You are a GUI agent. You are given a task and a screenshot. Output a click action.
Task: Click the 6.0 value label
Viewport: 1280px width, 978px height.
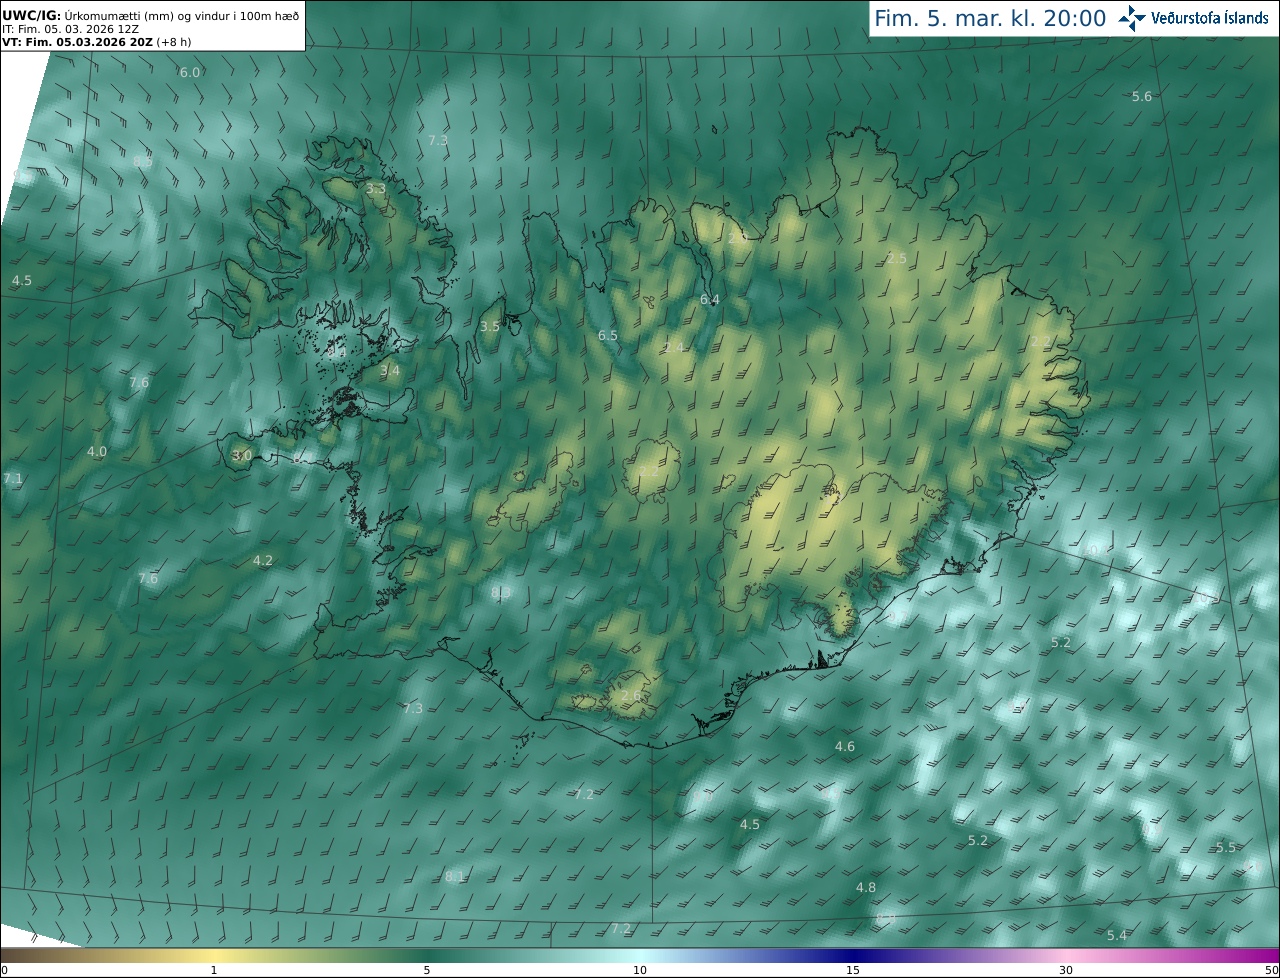pos(190,73)
